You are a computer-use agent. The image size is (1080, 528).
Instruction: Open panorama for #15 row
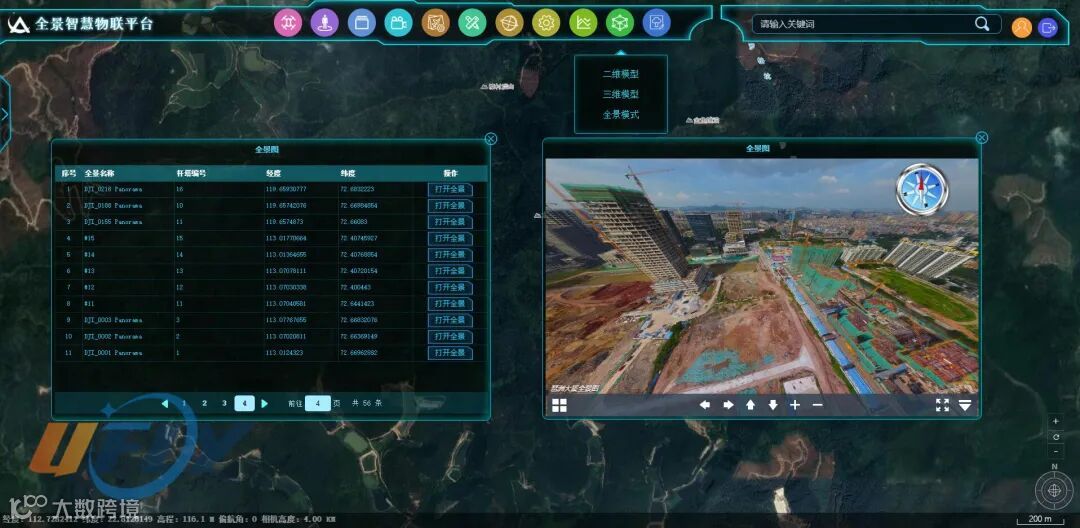click(450, 238)
